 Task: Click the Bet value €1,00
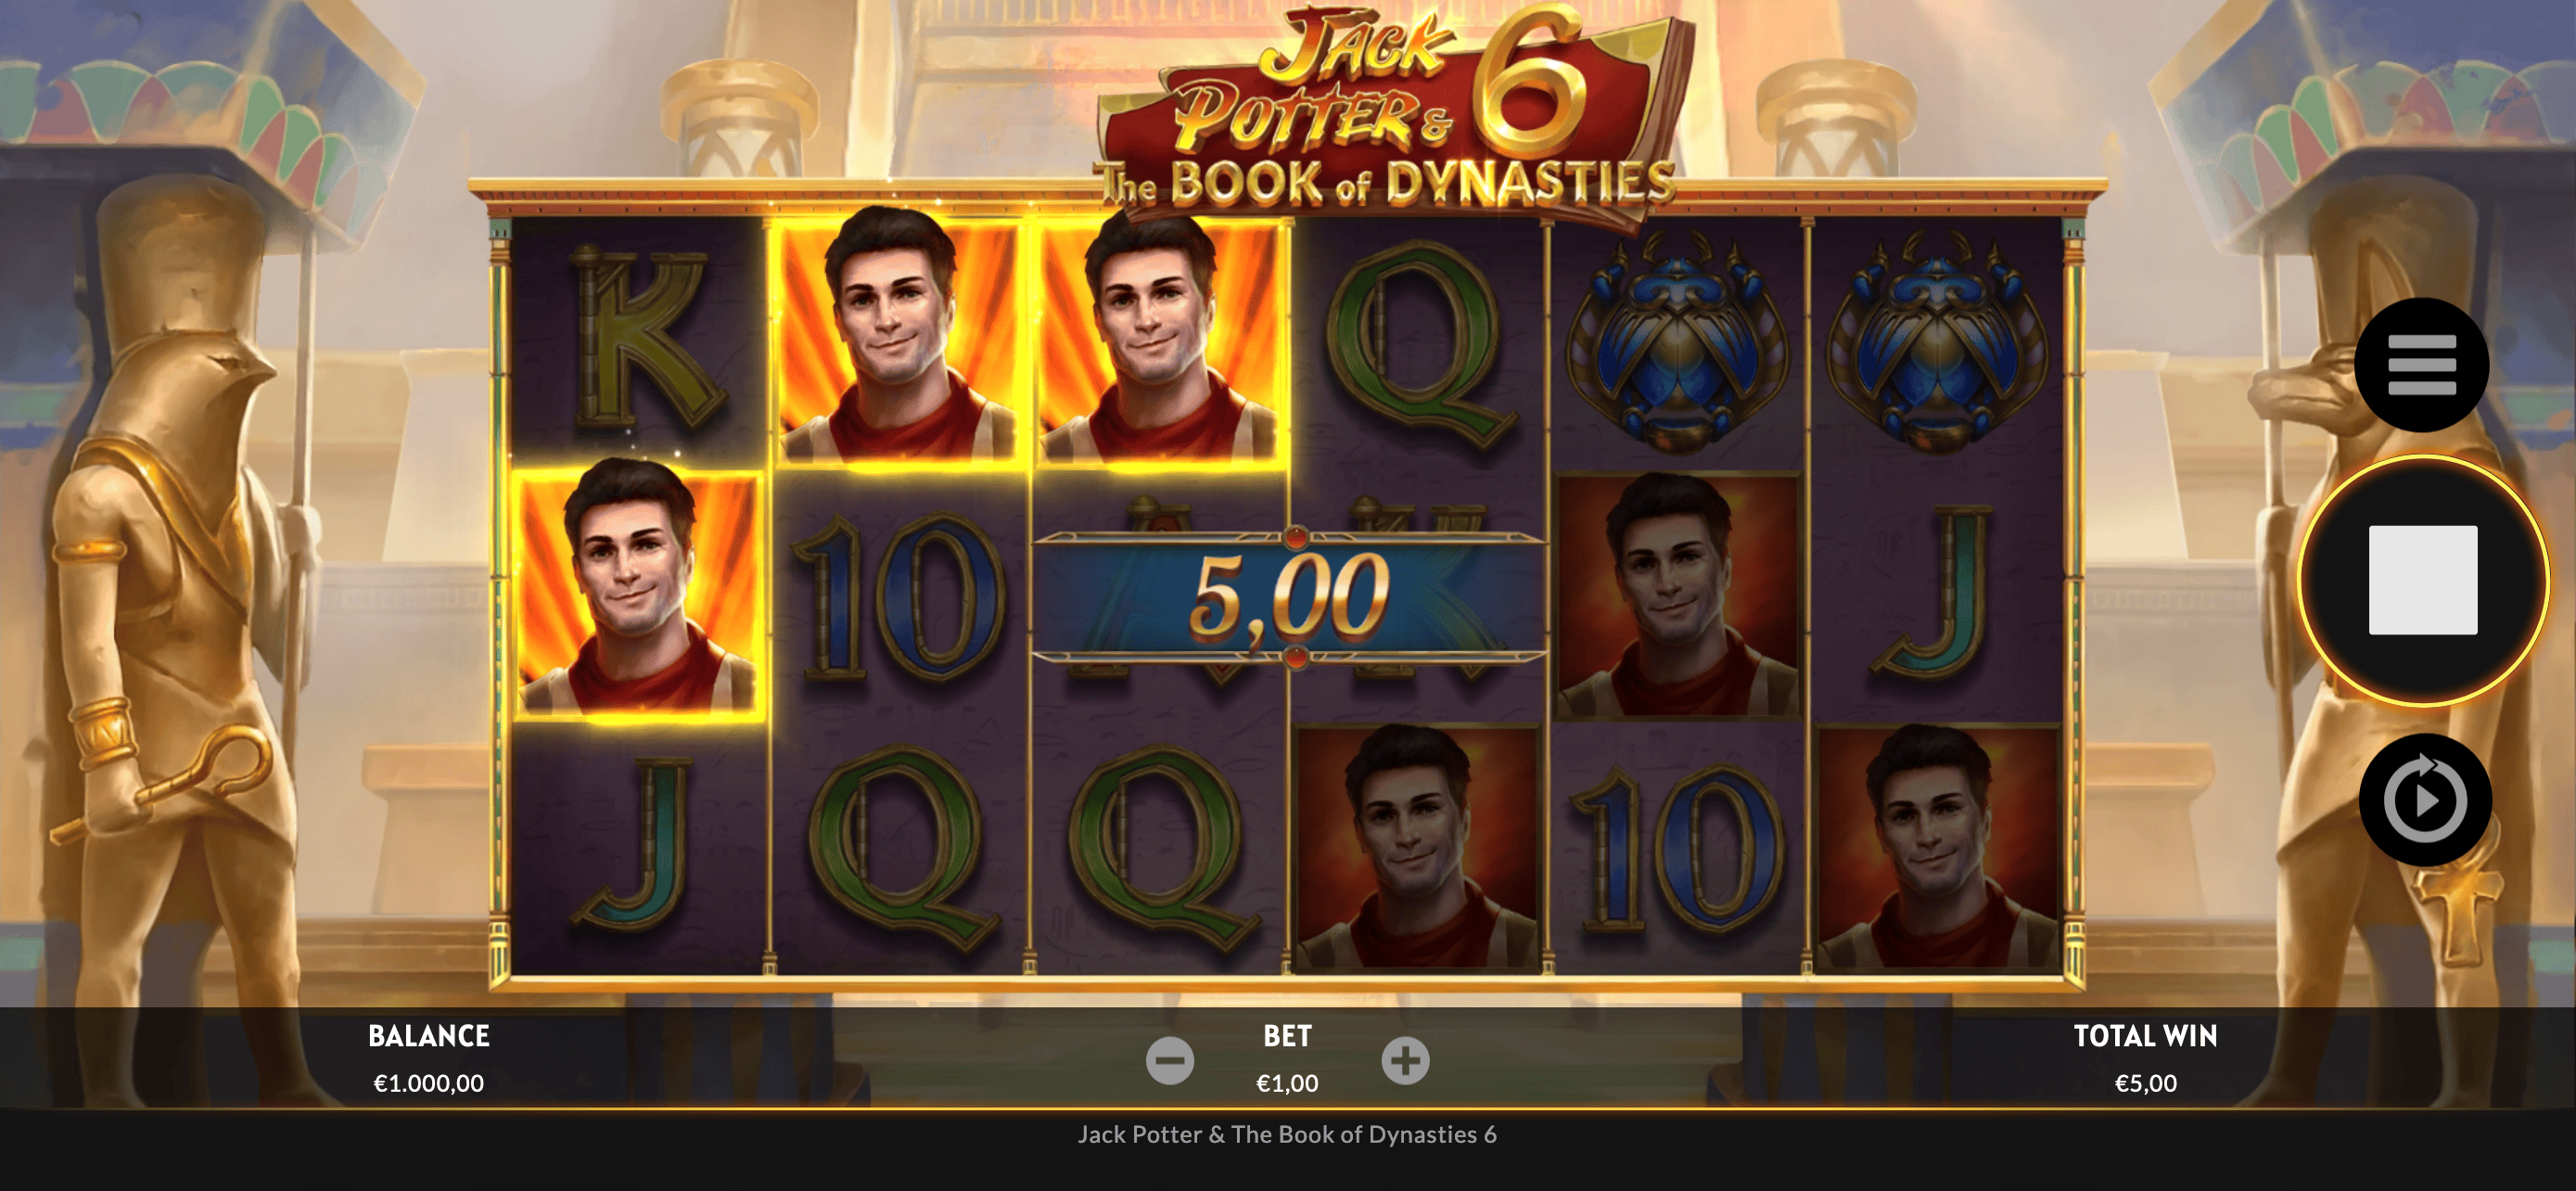[x=1287, y=1083]
